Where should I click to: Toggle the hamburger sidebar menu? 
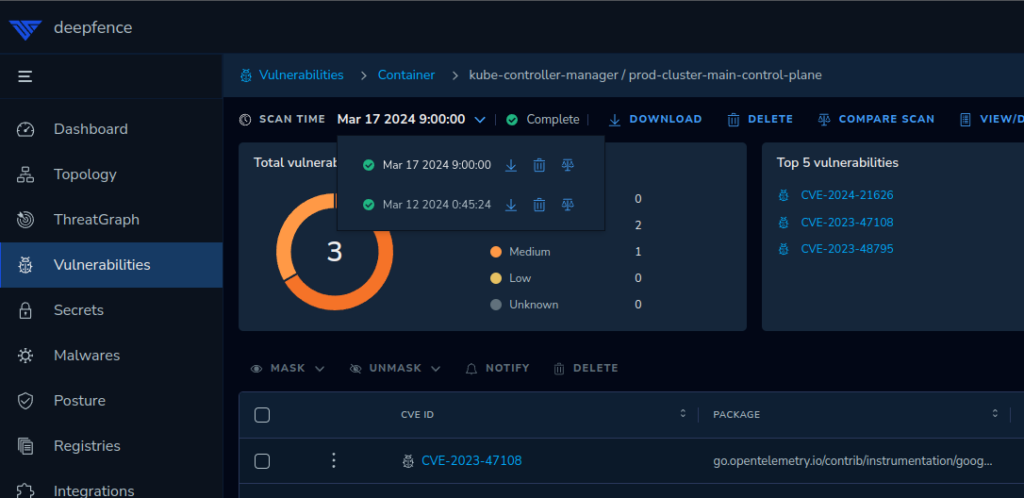(x=25, y=77)
